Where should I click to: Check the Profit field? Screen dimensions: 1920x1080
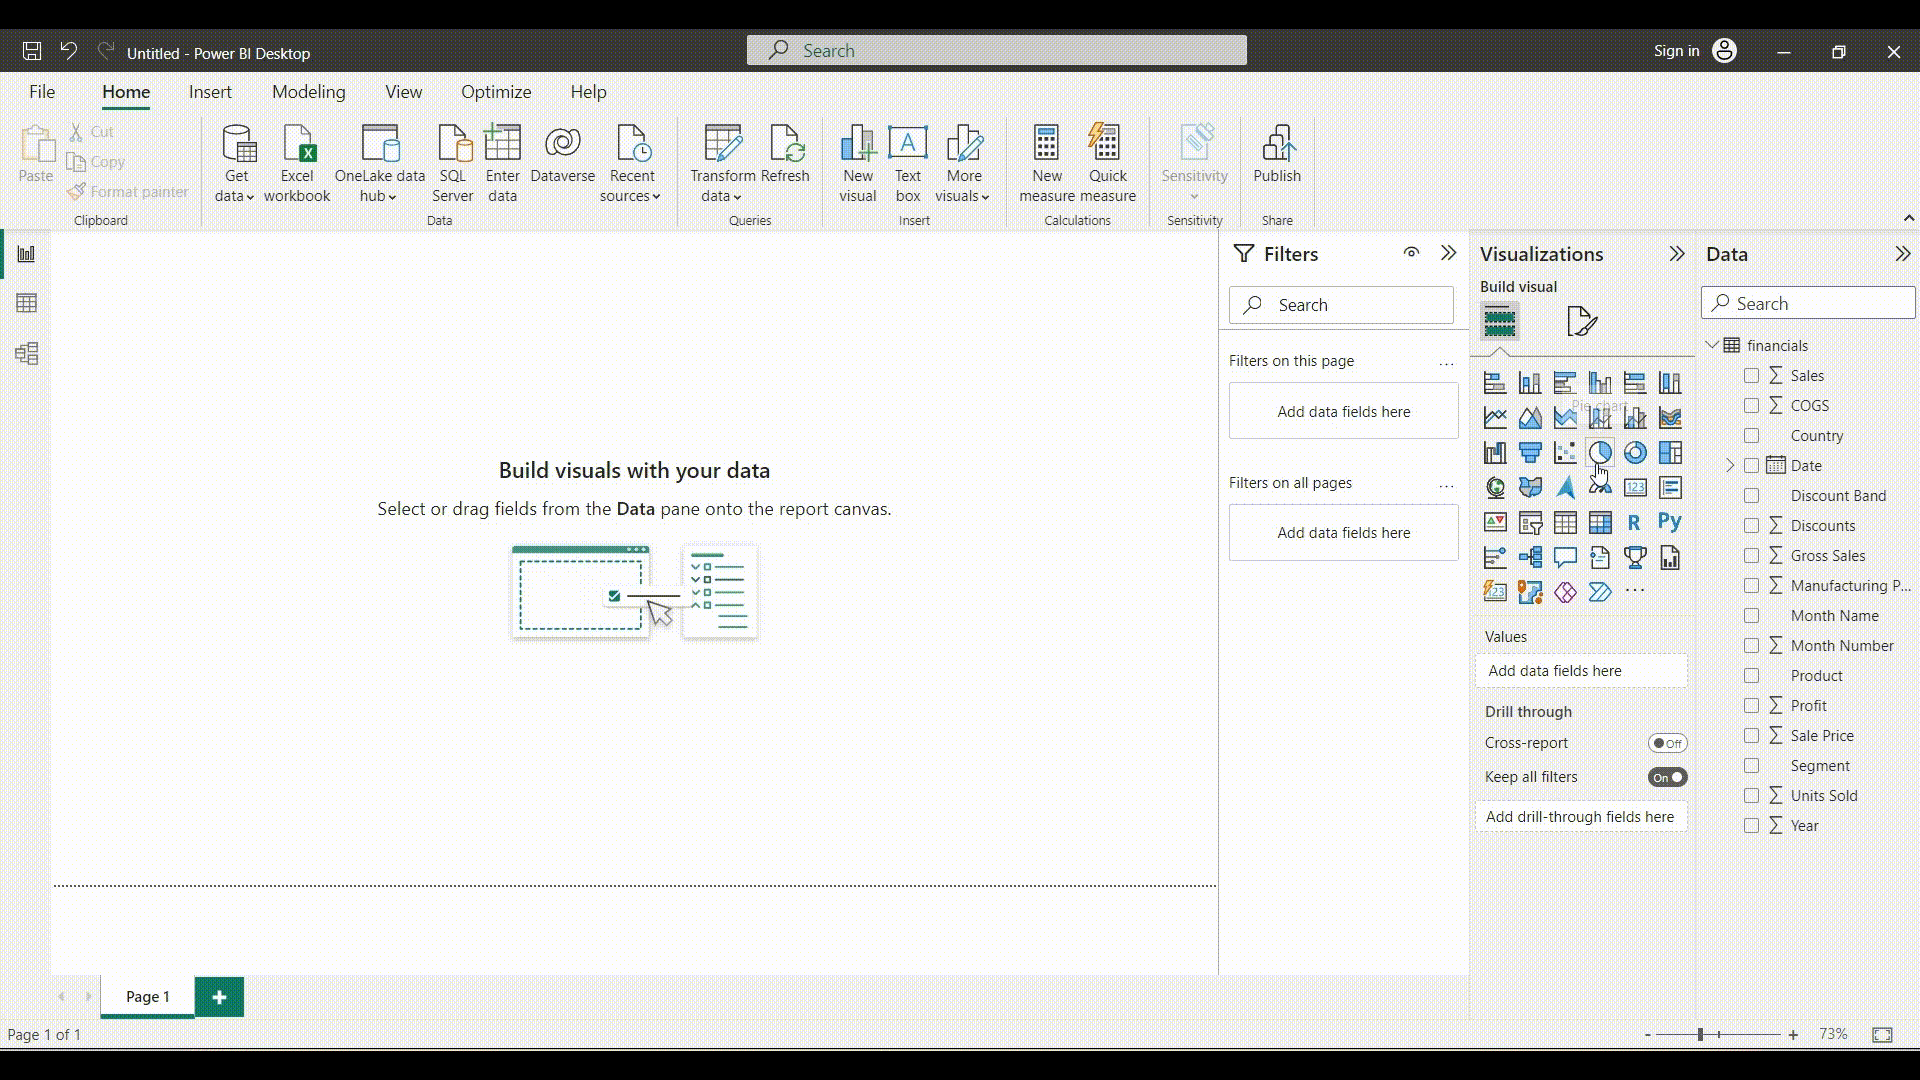[1751, 706]
